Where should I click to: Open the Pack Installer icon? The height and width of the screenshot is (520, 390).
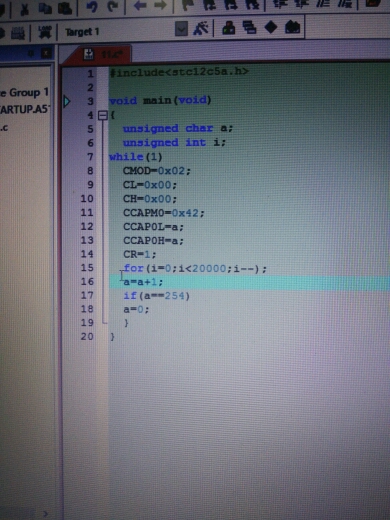coord(292,27)
